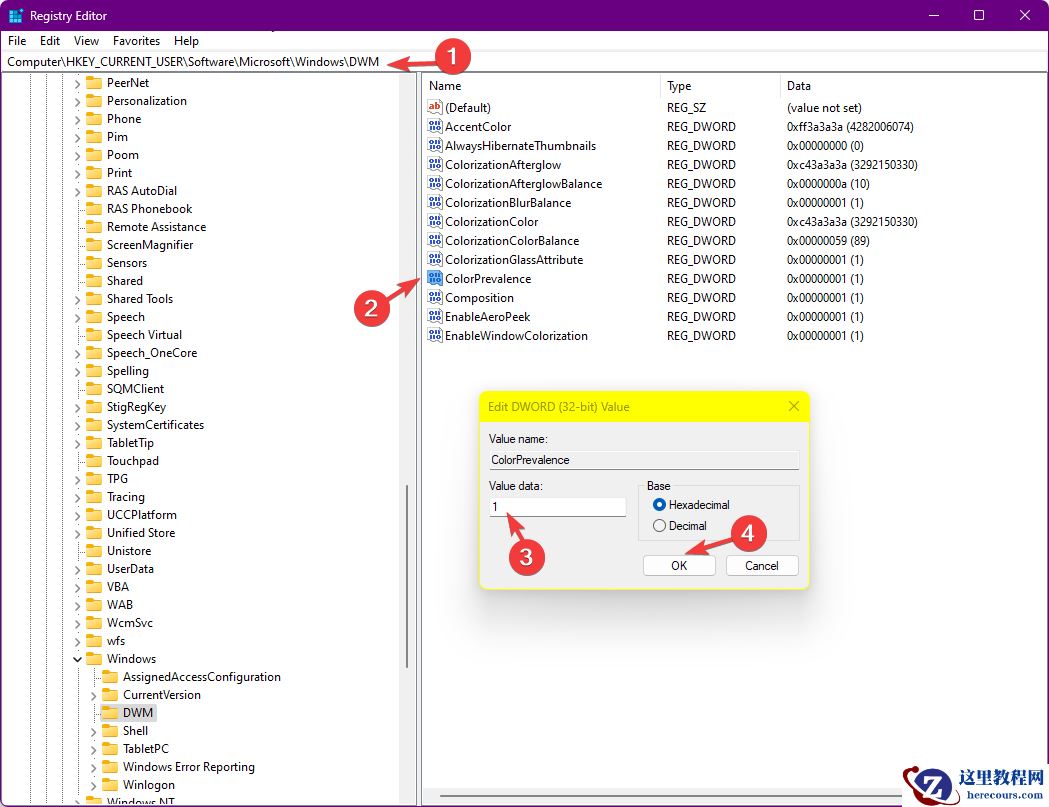The width and height of the screenshot is (1049, 807).
Task: Expand the Speech key
Action: [78, 318]
